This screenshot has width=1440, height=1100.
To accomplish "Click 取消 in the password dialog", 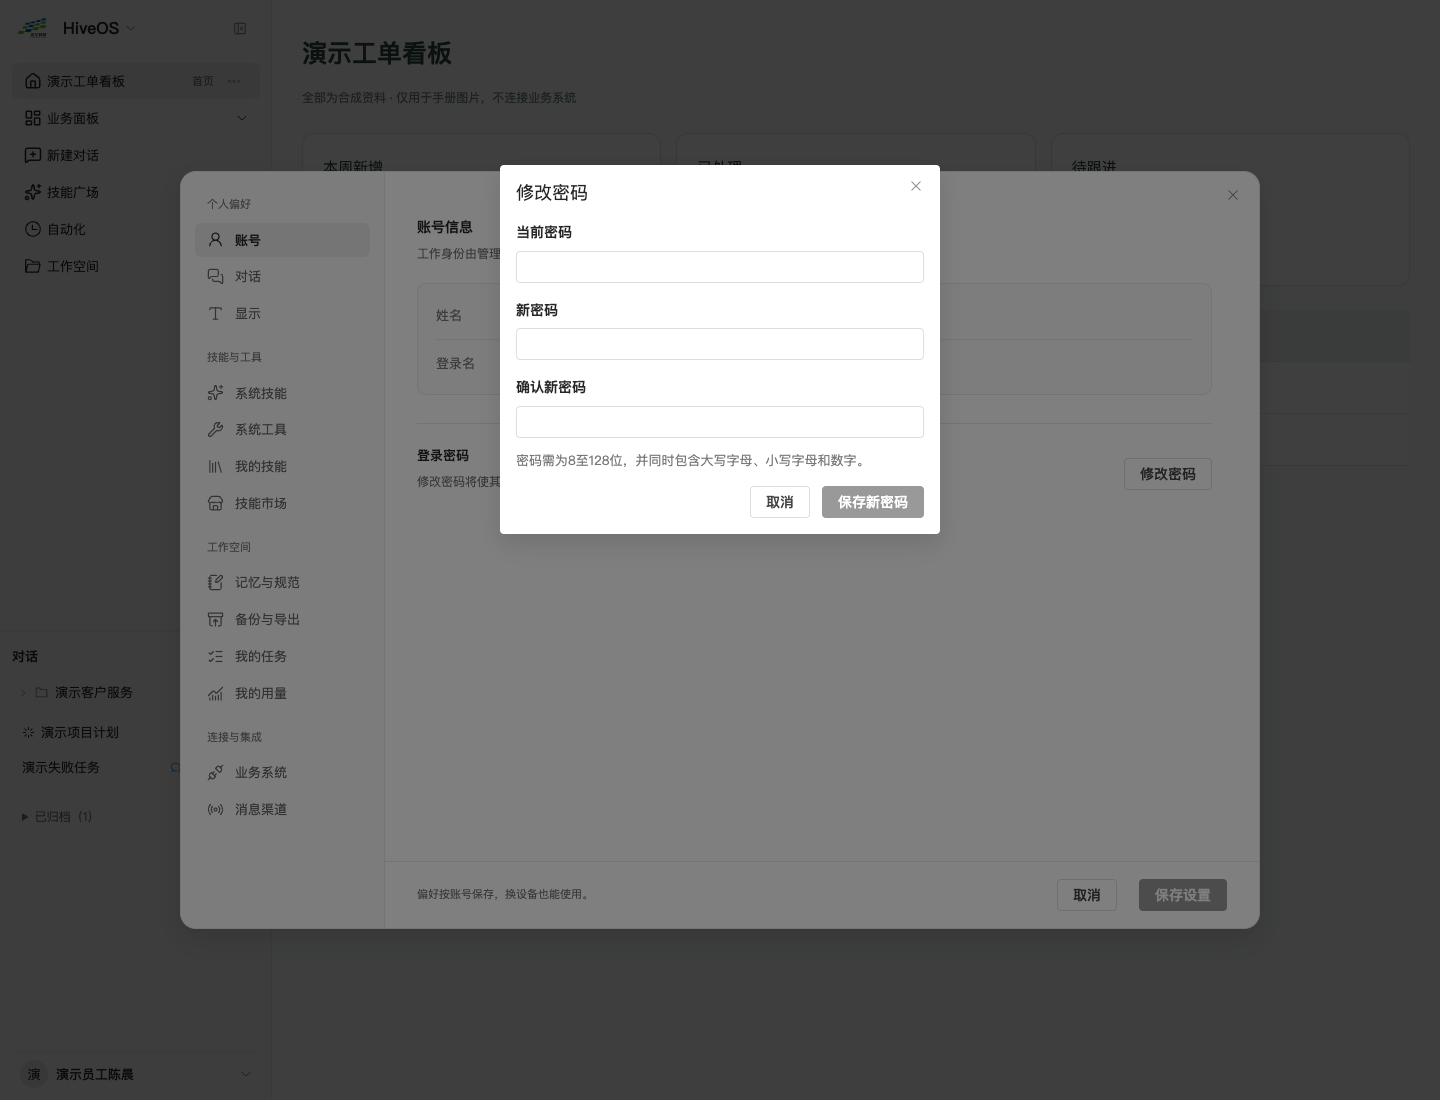I will point(780,502).
